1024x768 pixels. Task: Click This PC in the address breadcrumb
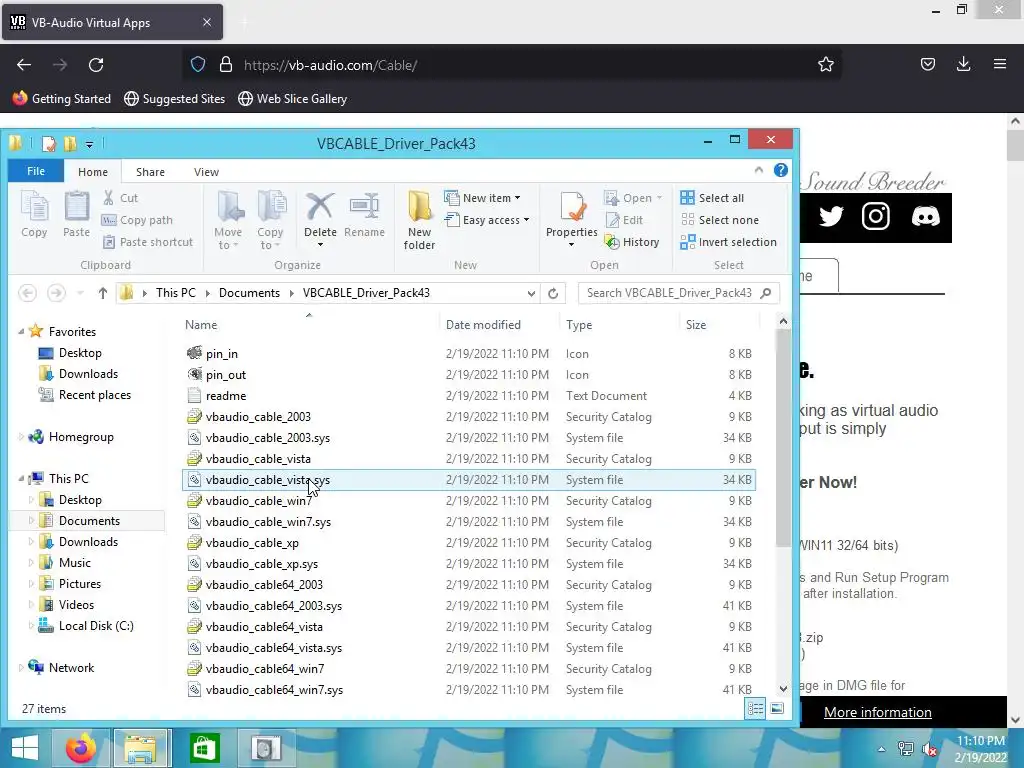(176, 293)
